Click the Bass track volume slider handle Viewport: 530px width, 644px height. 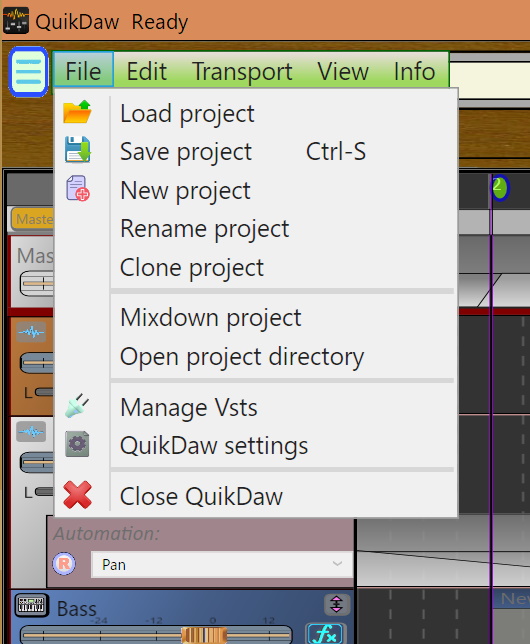point(204,635)
